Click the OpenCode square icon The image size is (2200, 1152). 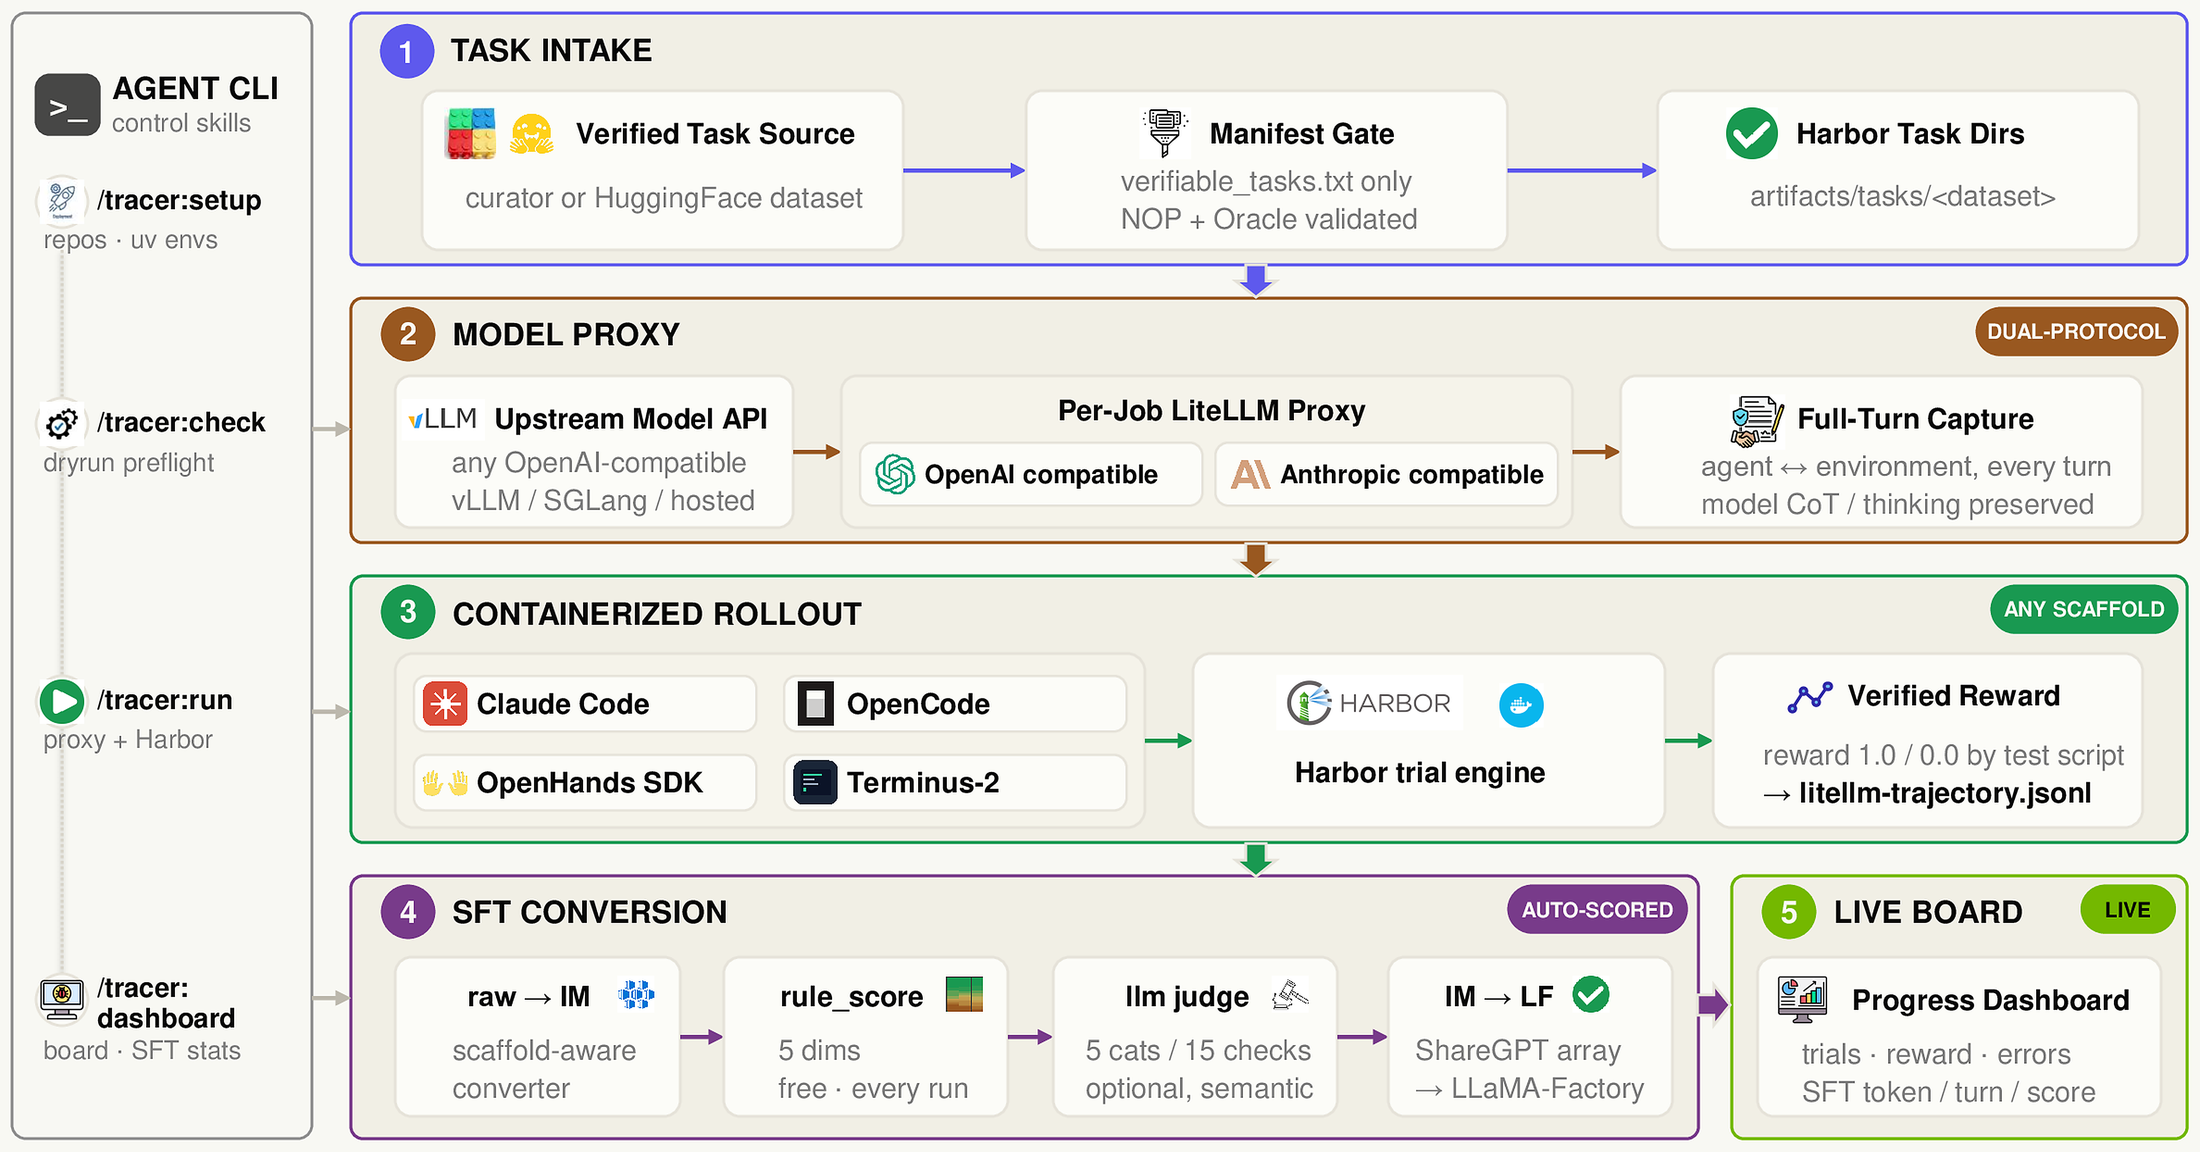[x=816, y=704]
